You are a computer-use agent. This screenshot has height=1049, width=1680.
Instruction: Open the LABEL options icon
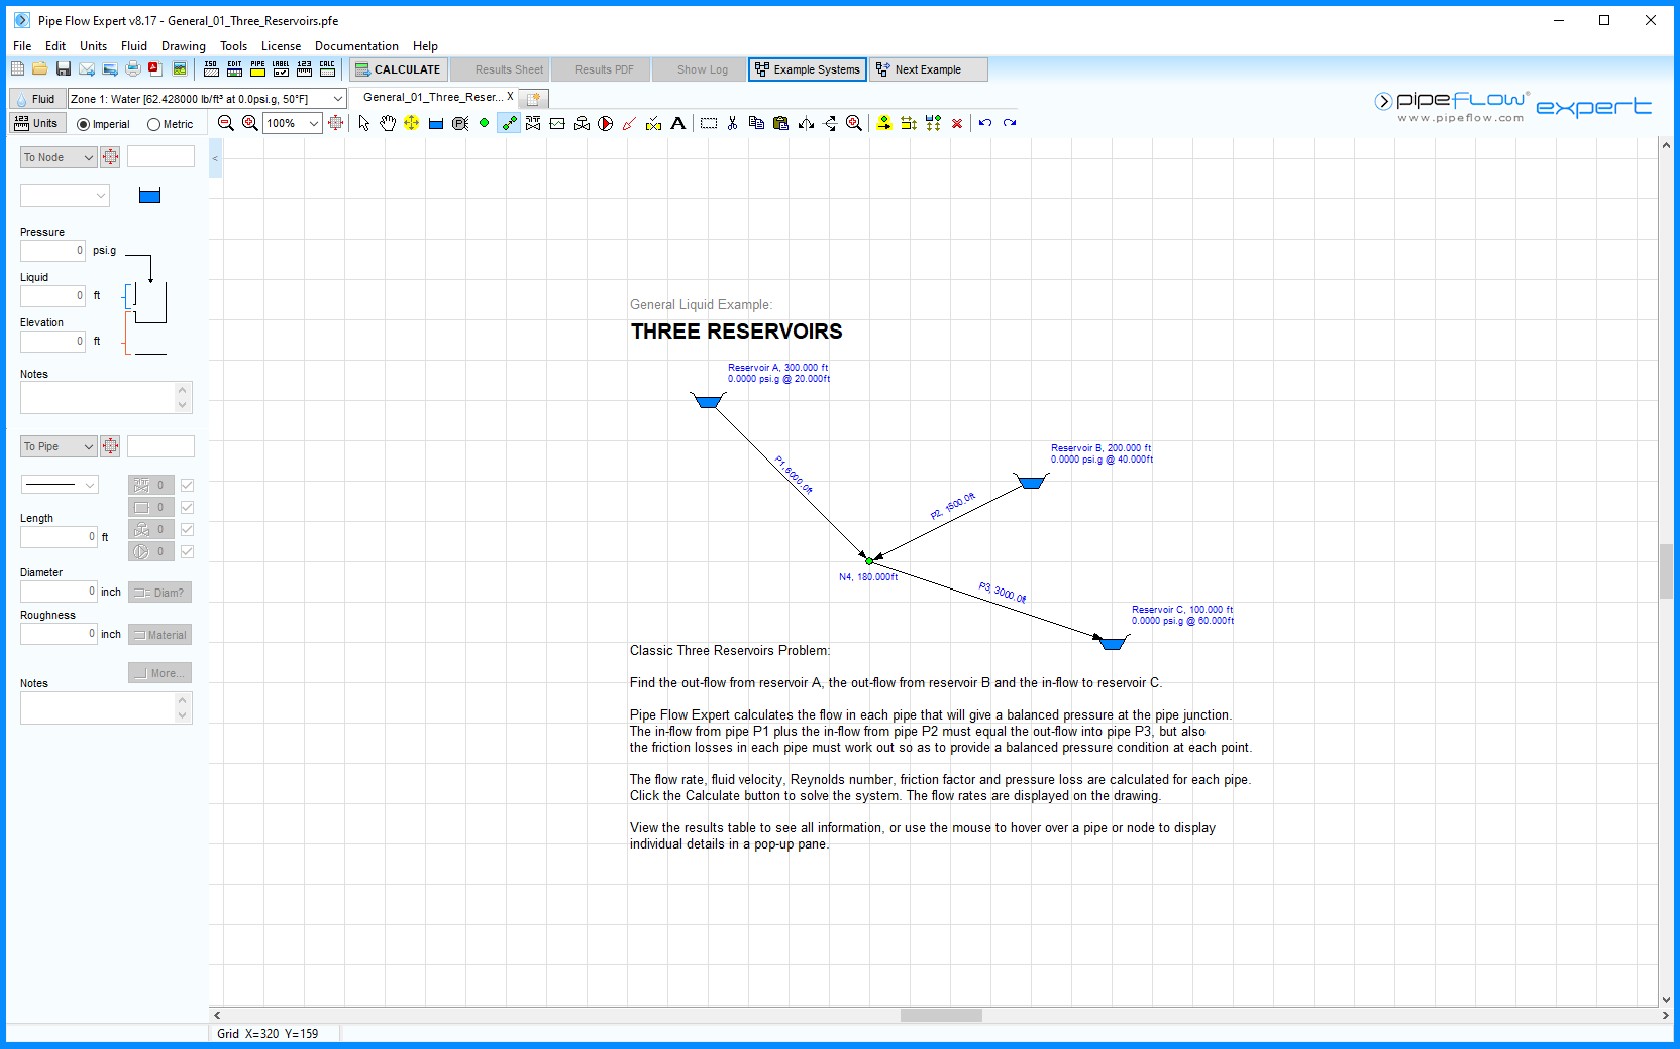point(281,69)
